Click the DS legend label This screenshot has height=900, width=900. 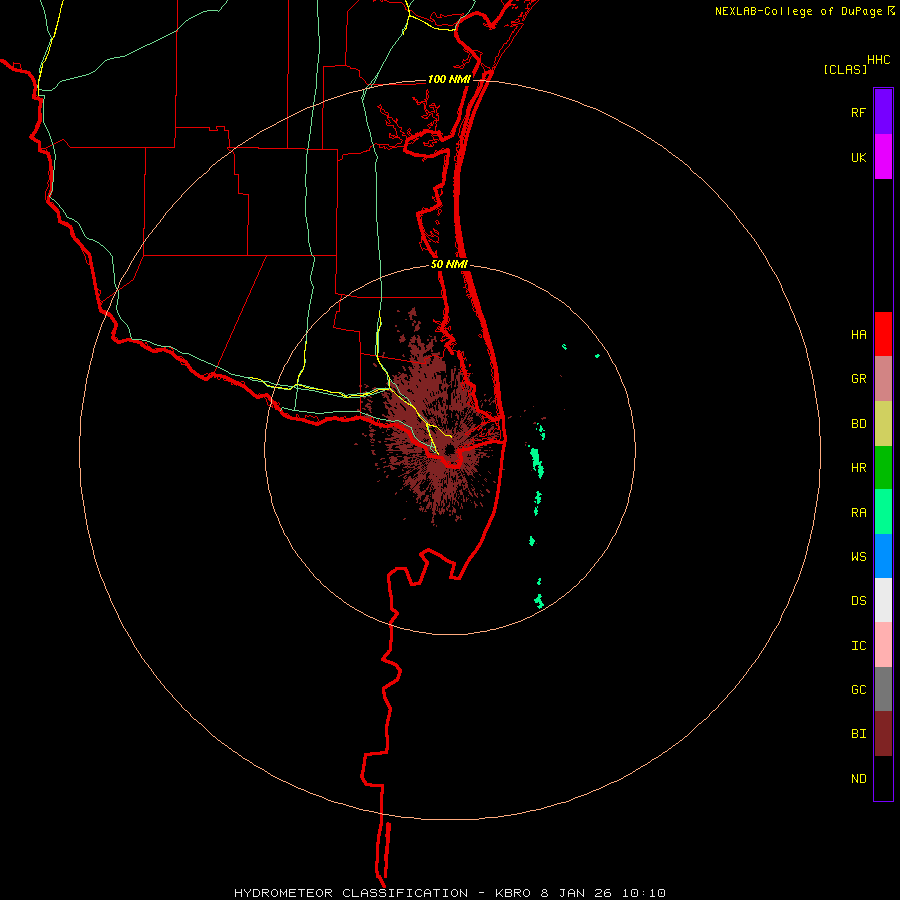point(859,601)
